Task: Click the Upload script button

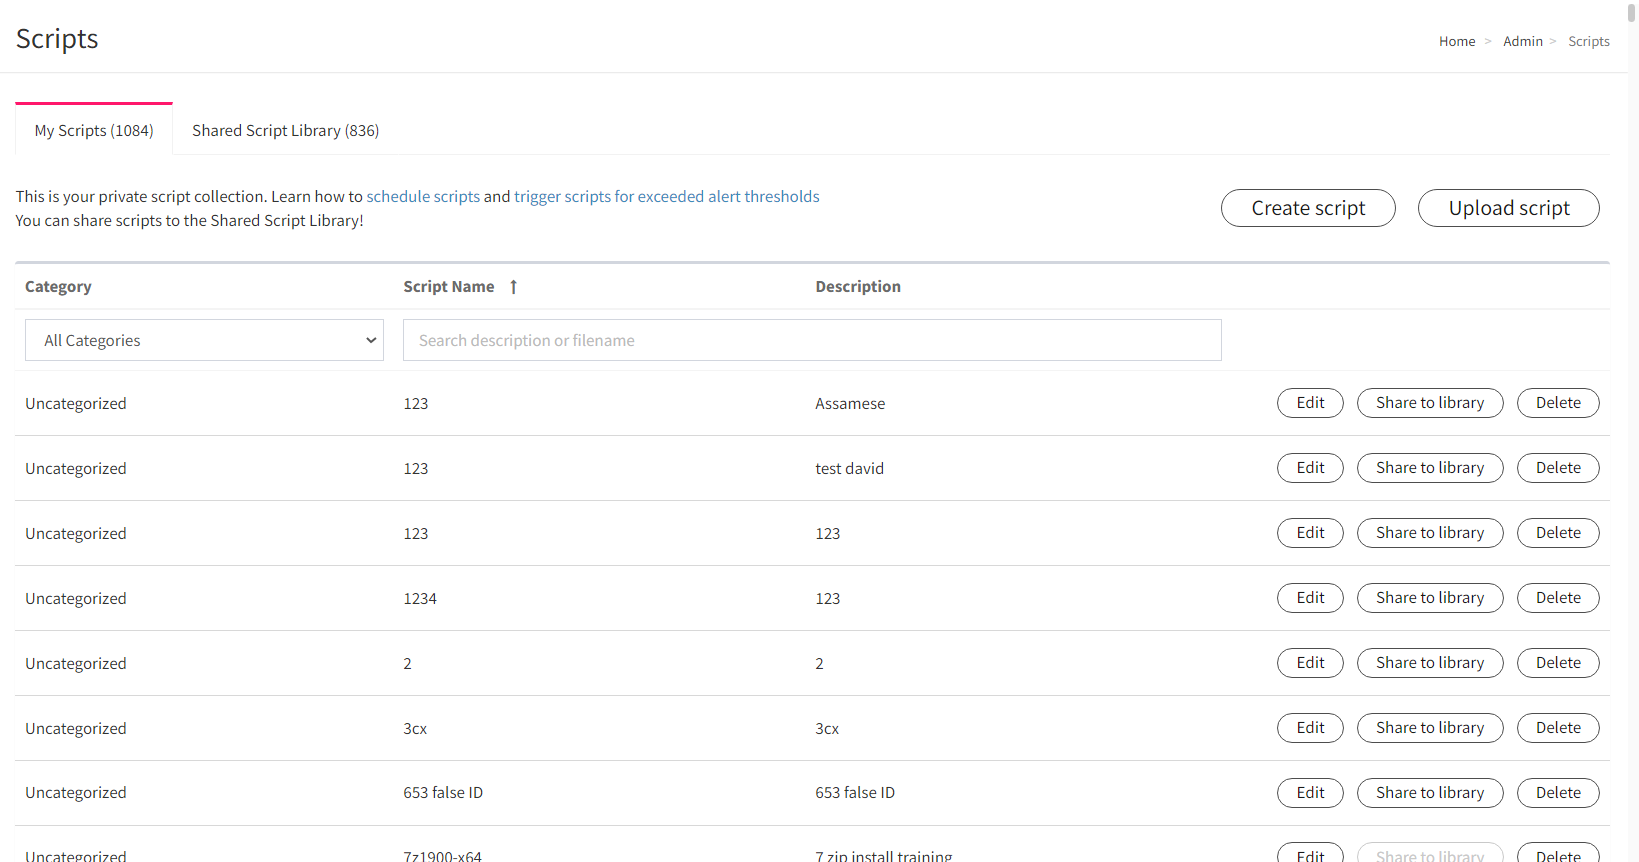Action: coord(1509,208)
